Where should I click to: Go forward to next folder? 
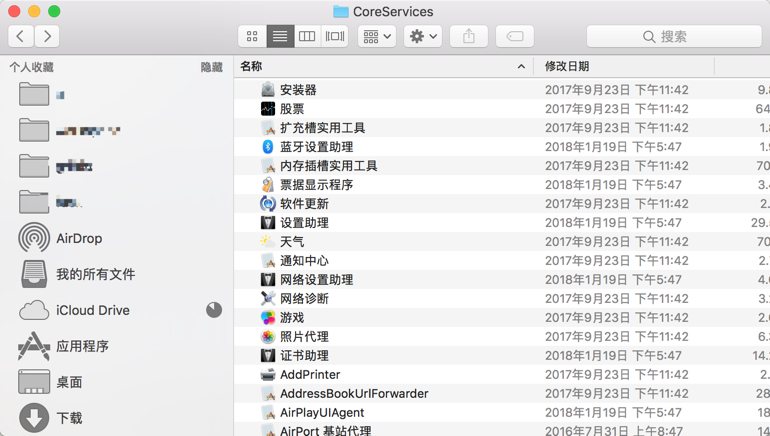[x=47, y=36]
